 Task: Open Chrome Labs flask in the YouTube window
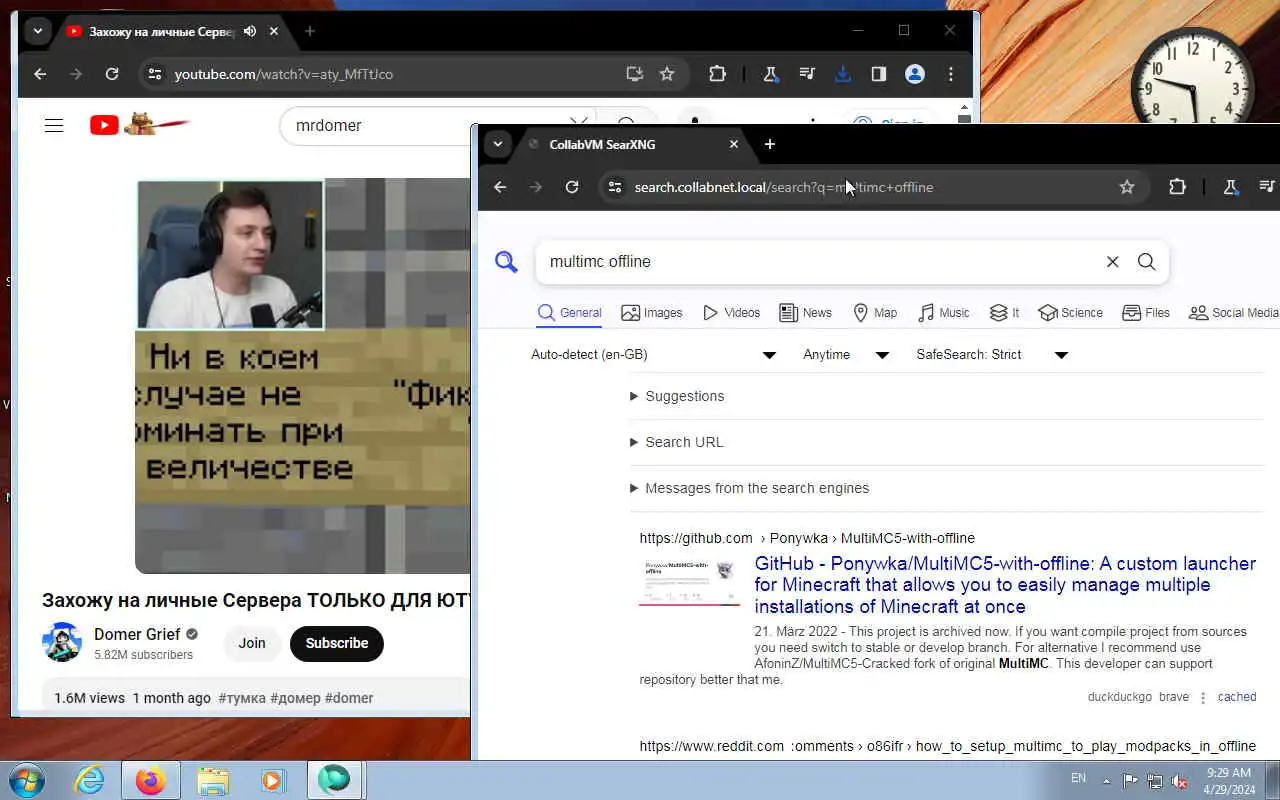pos(770,74)
